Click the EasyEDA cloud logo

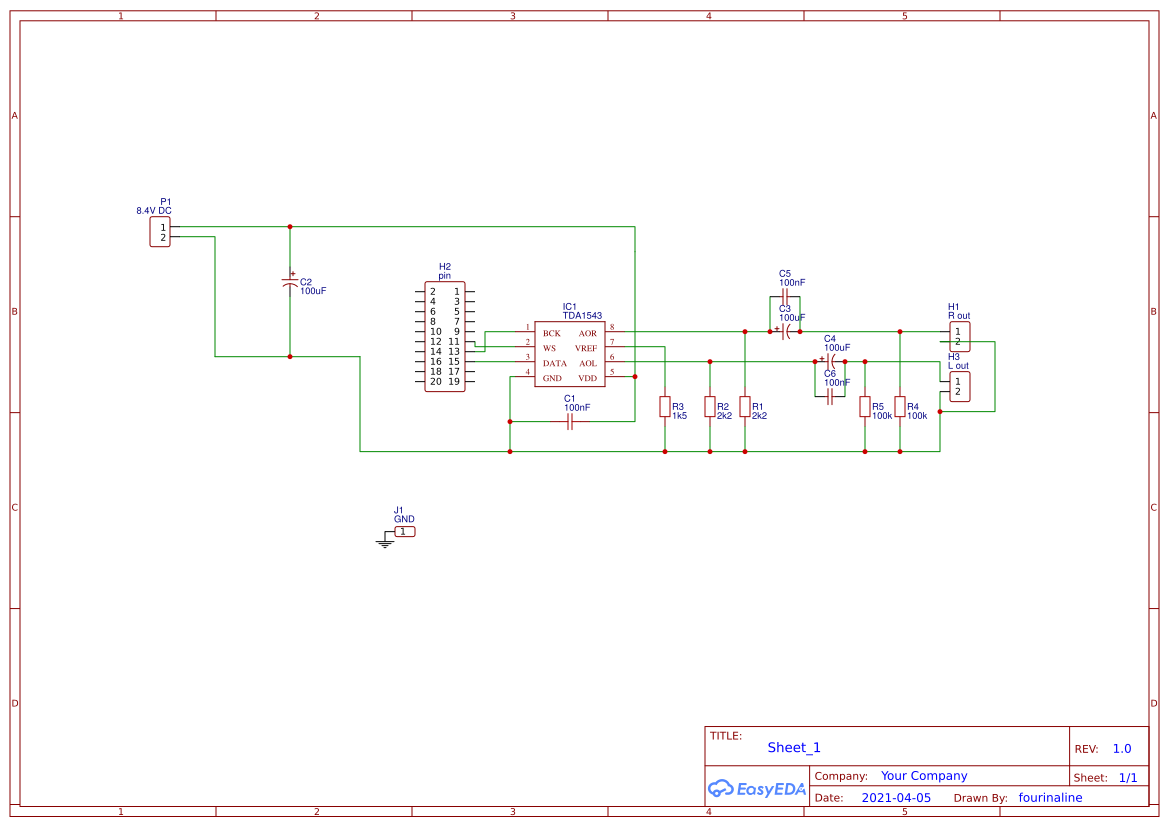coord(757,789)
